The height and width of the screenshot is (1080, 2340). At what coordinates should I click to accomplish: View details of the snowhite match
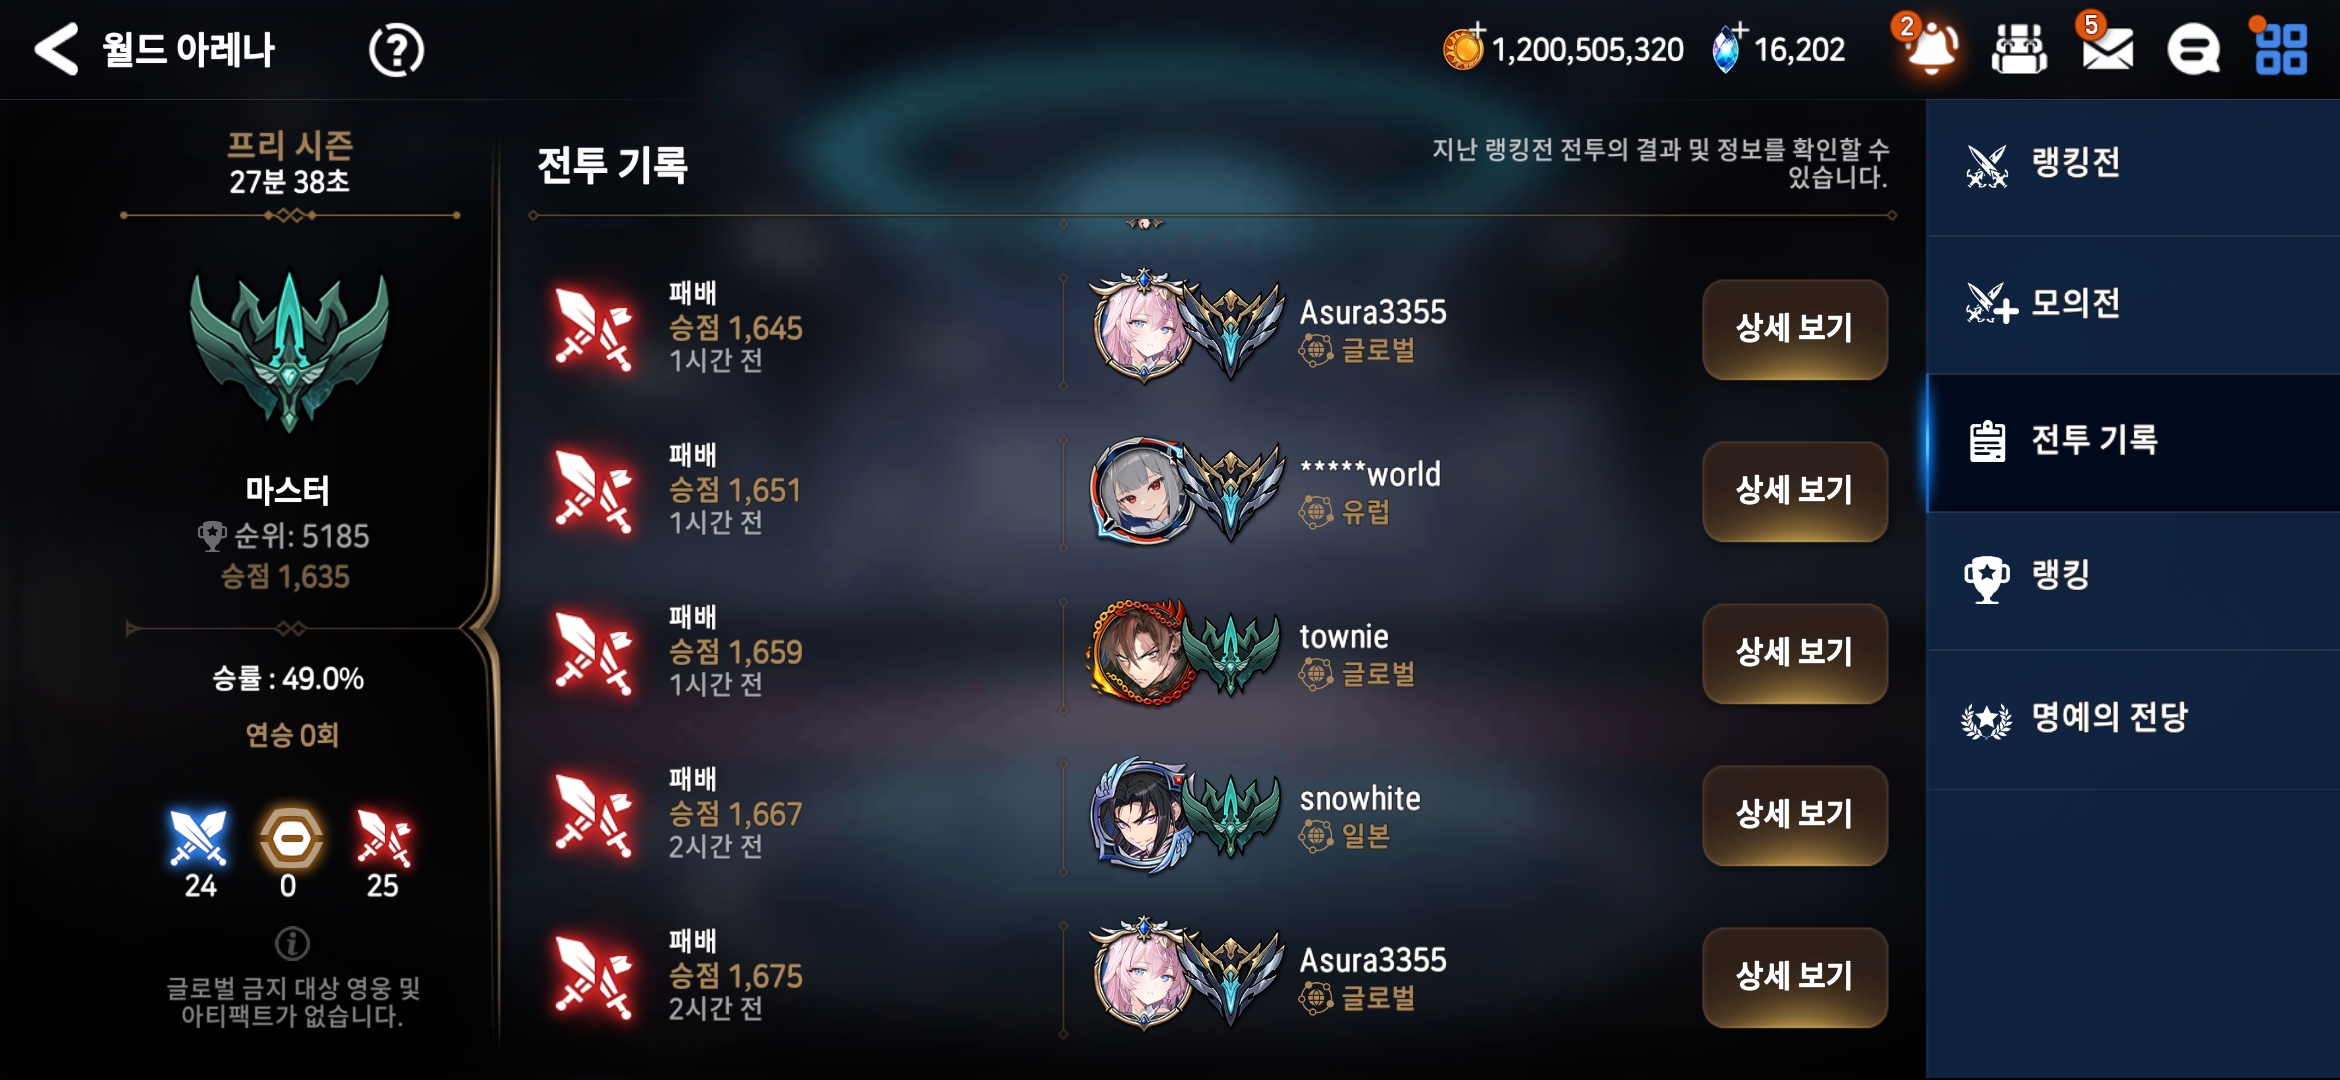(1795, 815)
